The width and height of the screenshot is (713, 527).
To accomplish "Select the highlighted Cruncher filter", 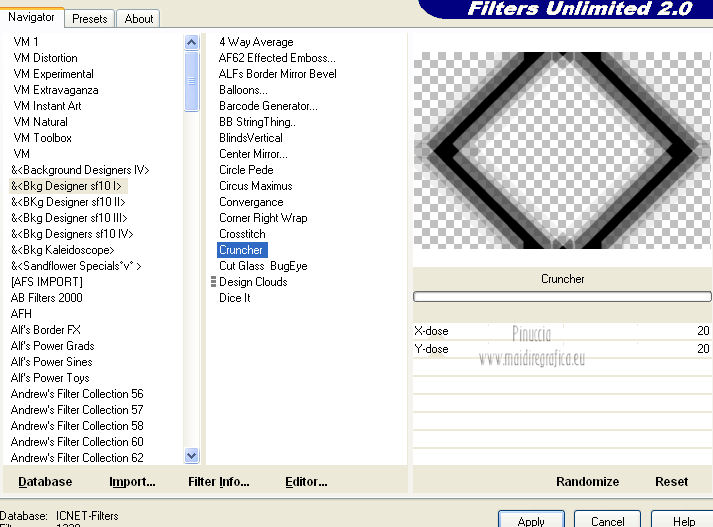I will [242, 250].
